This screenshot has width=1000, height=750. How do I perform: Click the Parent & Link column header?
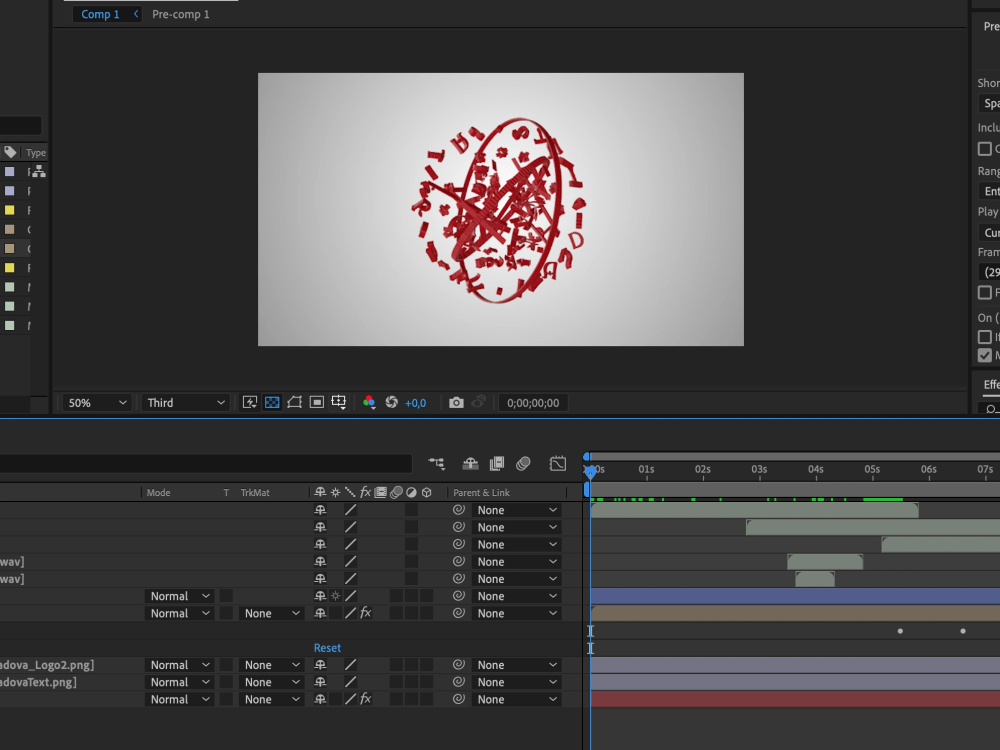click(482, 492)
